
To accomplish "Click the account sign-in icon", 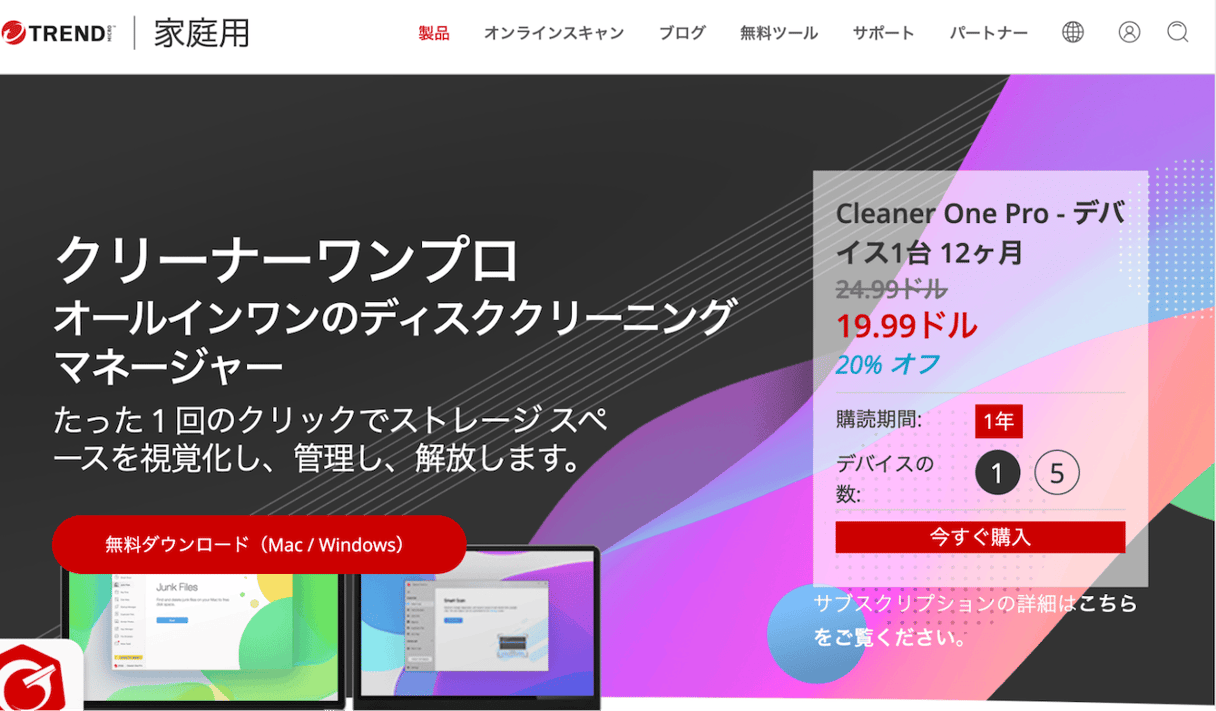I will pos(1129,32).
